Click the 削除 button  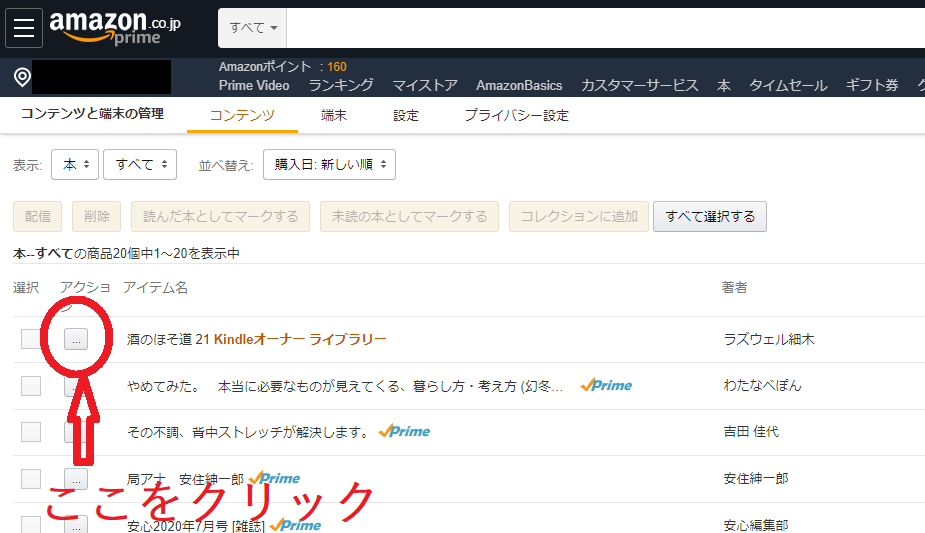coord(97,216)
